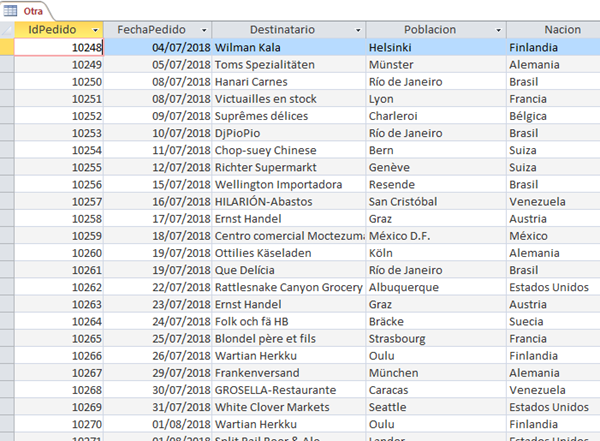Click the cell Münster
This screenshot has width=600, height=441.
pos(436,65)
